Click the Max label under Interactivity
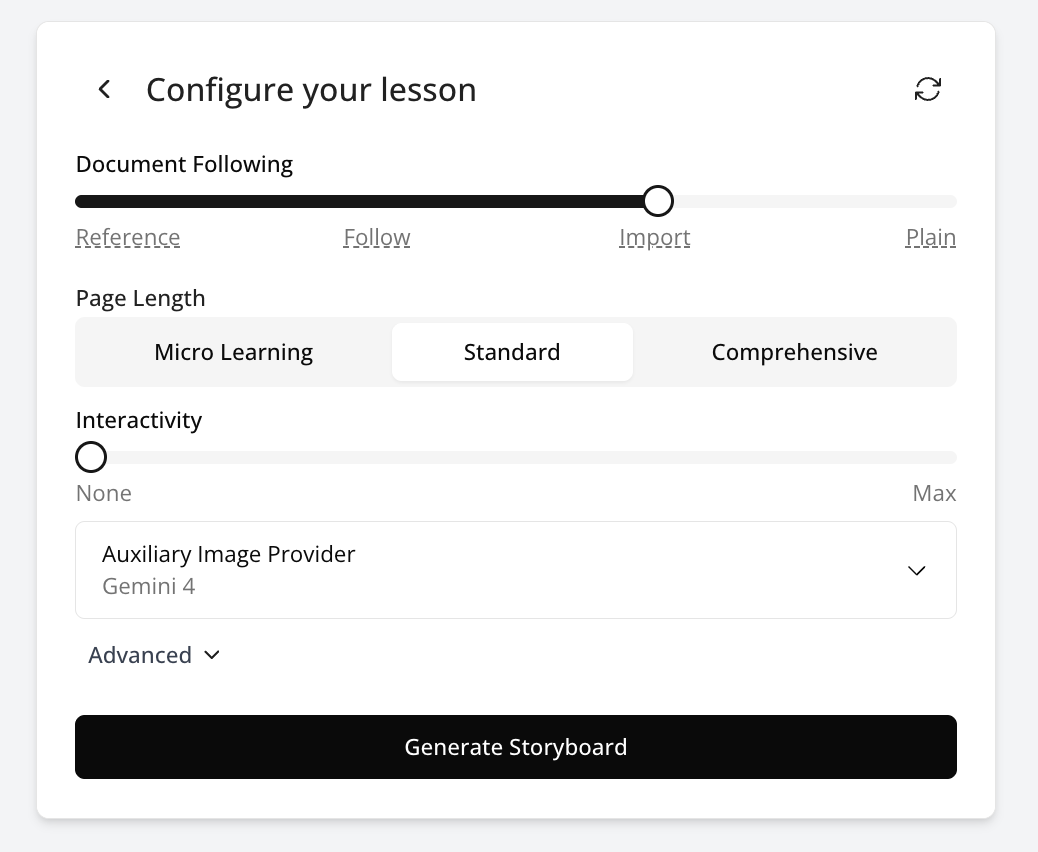This screenshot has width=1038, height=852. pyautogui.click(x=934, y=493)
